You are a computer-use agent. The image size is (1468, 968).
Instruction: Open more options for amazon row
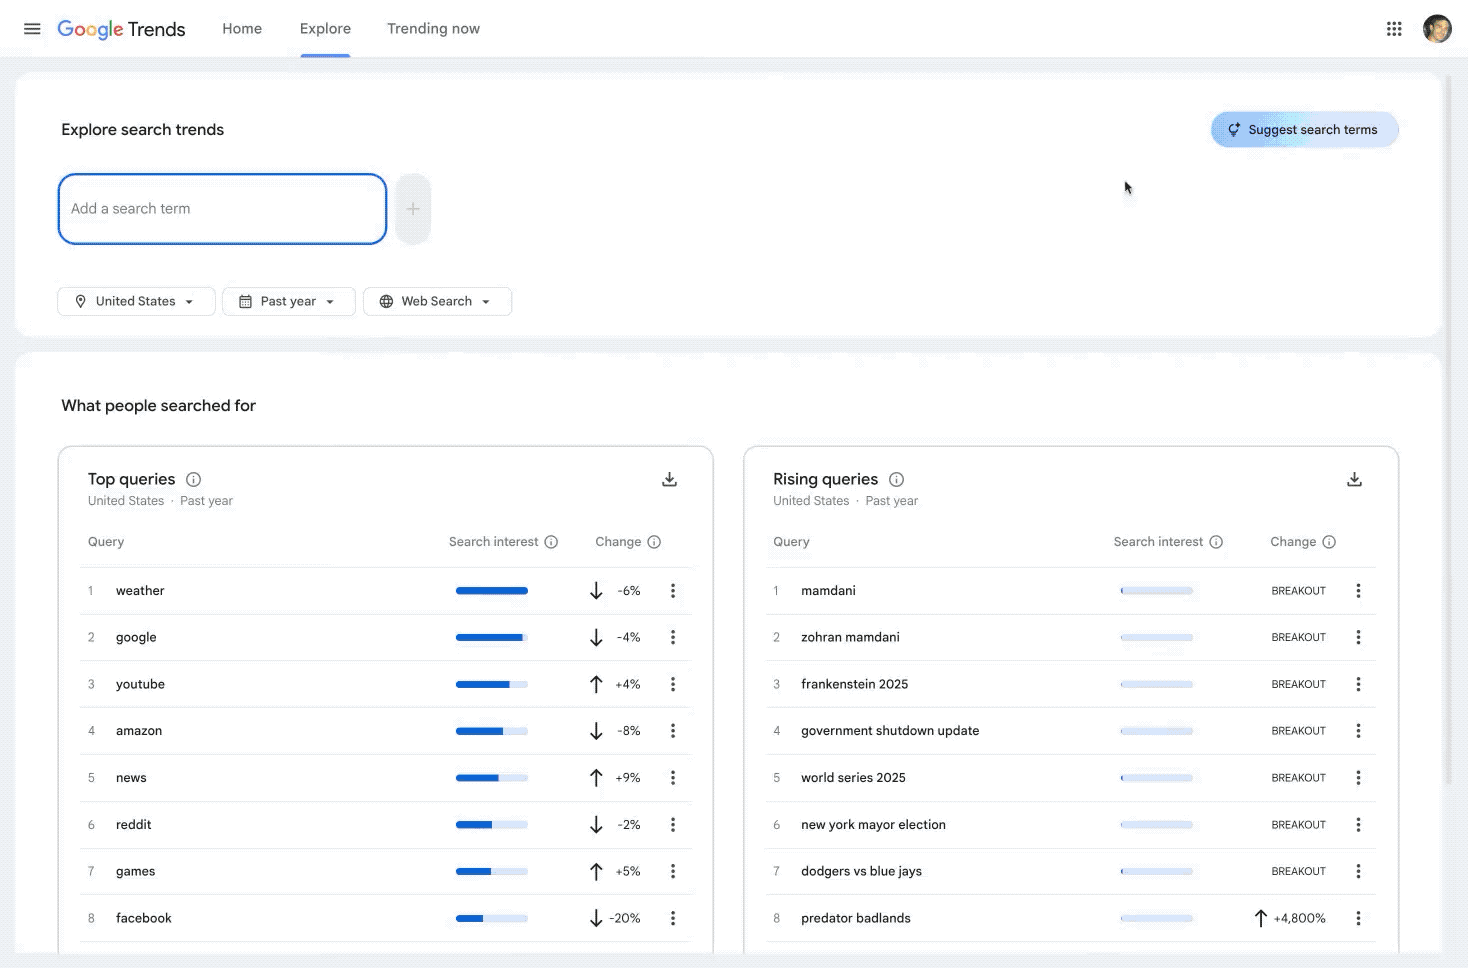click(673, 731)
